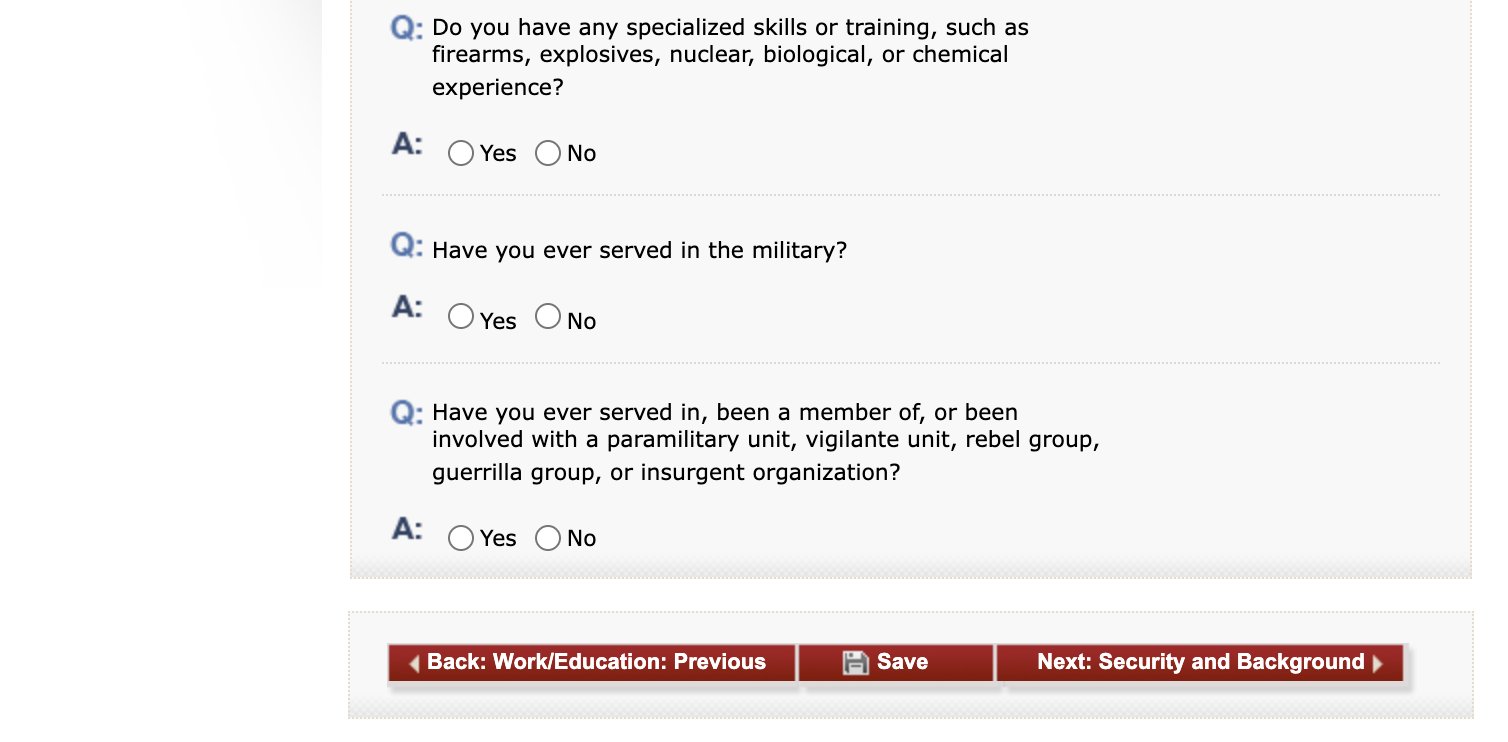Click the right arrow icon on Next button
The width and height of the screenshot is (1508, 742).
1378,663
